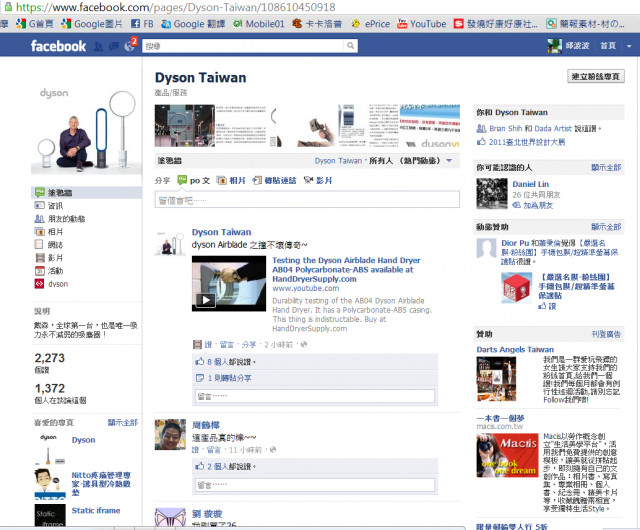This screenshot has width=640, height=530.
Task: Open Dyson Taiwan post author link
Action: pyautogui.click(x=222, y=232)
